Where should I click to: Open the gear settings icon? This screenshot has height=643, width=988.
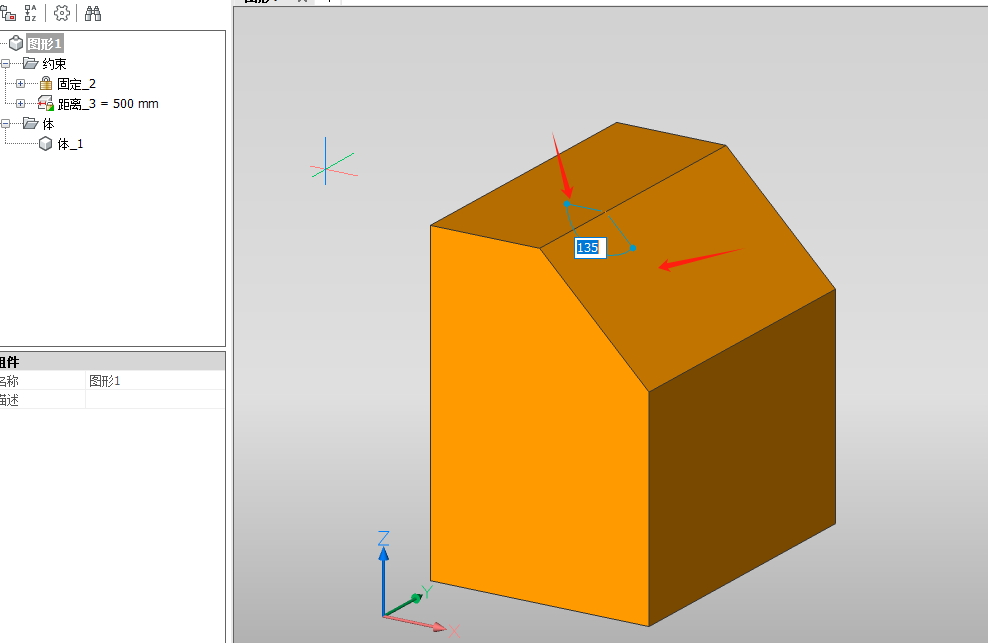pyautogui.click(x=62, y=13)
